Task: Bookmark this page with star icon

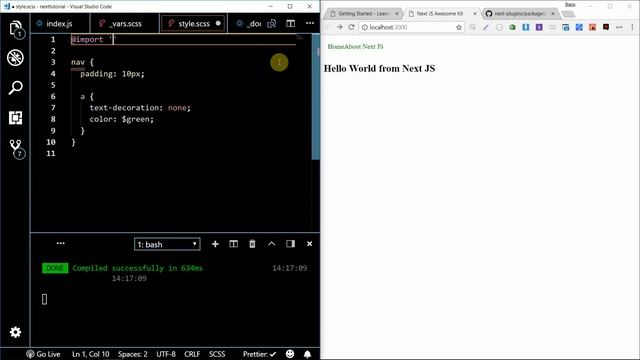Action: pos(459,27)
